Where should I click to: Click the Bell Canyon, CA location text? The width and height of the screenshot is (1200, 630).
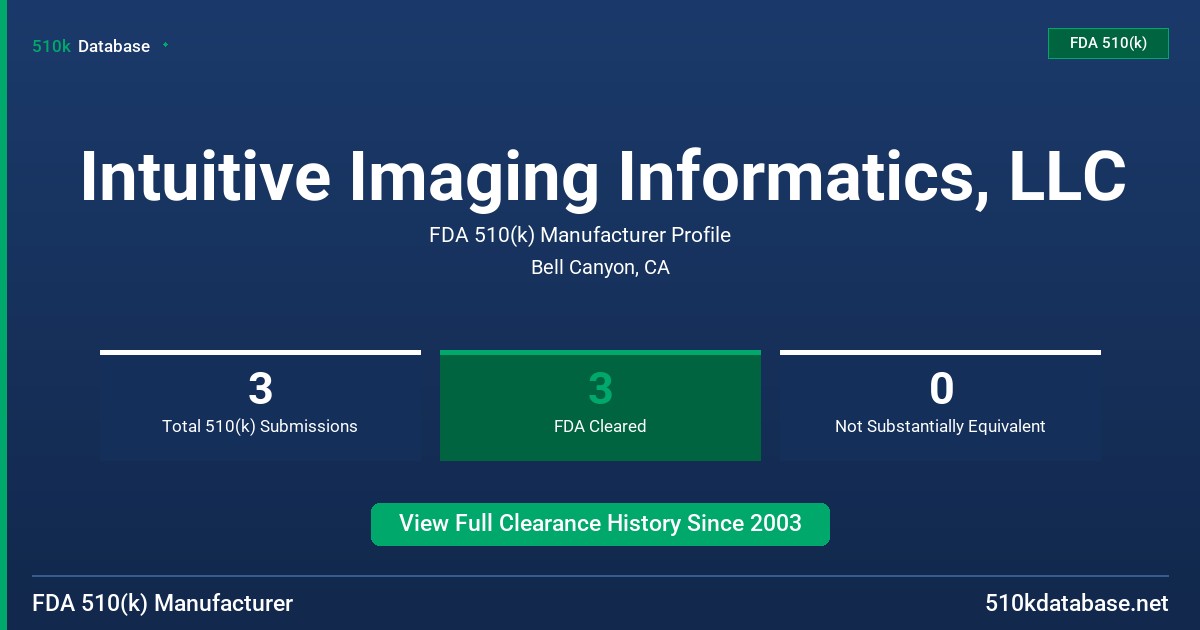pyautogui.click(x=600, y=268)
